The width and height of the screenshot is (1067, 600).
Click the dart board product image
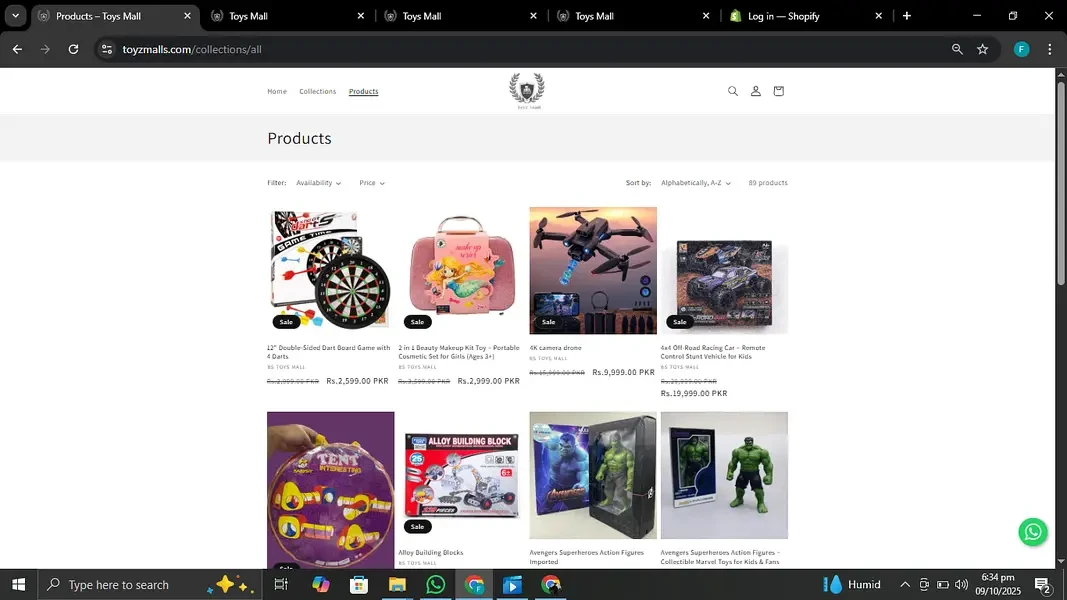330,270
